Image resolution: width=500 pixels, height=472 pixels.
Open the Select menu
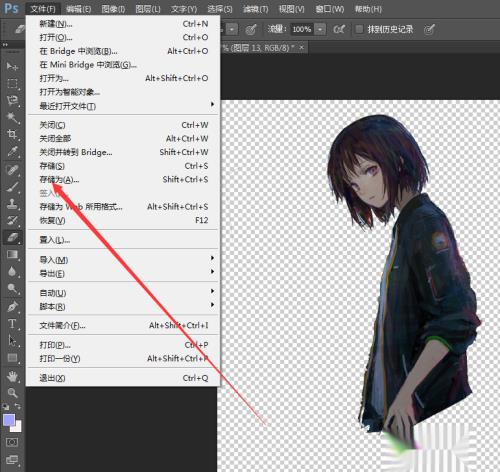pos(220,9)
